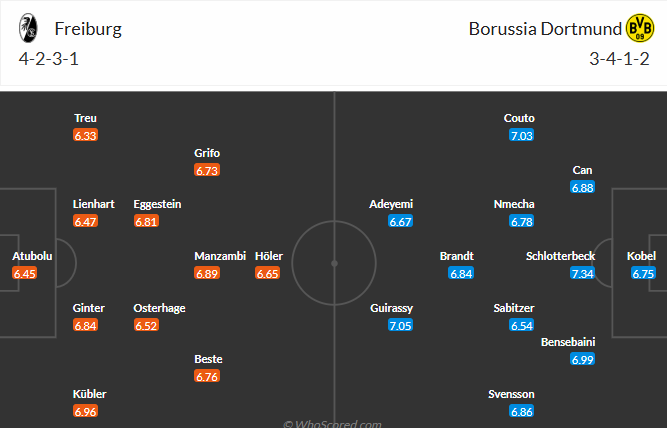Viewport: 667px width, 428px height.
Task: Click Guirassy's 7.05 rating badge
Action: point(400,325)
